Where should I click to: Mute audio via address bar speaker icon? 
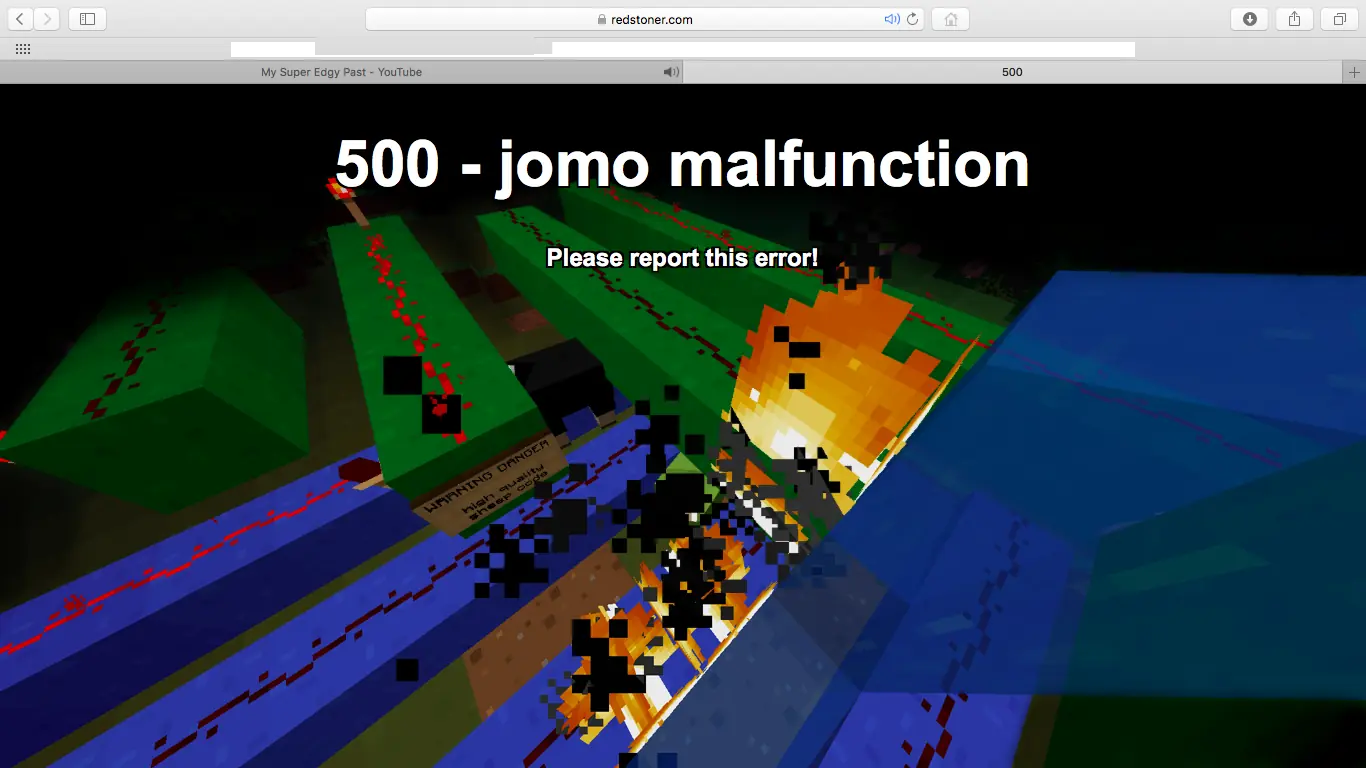pyautogui.click(x=891, y=19)
